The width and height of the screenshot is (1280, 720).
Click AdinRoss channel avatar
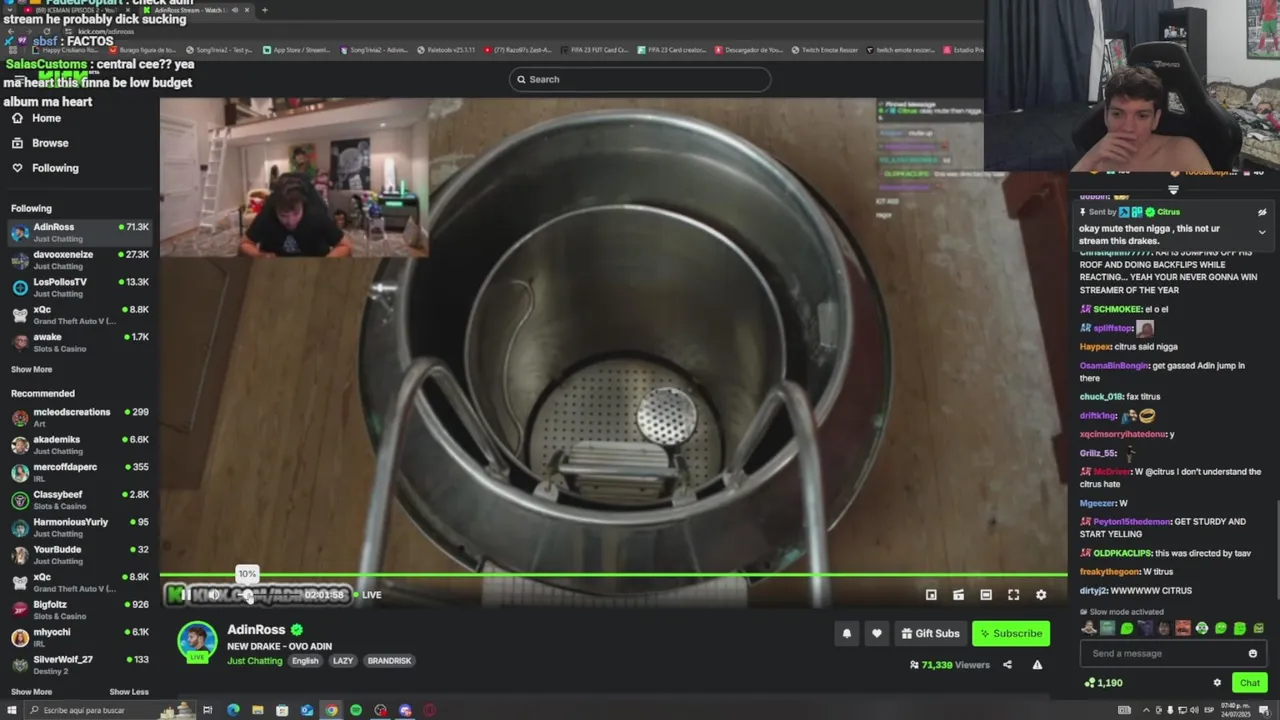pos(197,642)
